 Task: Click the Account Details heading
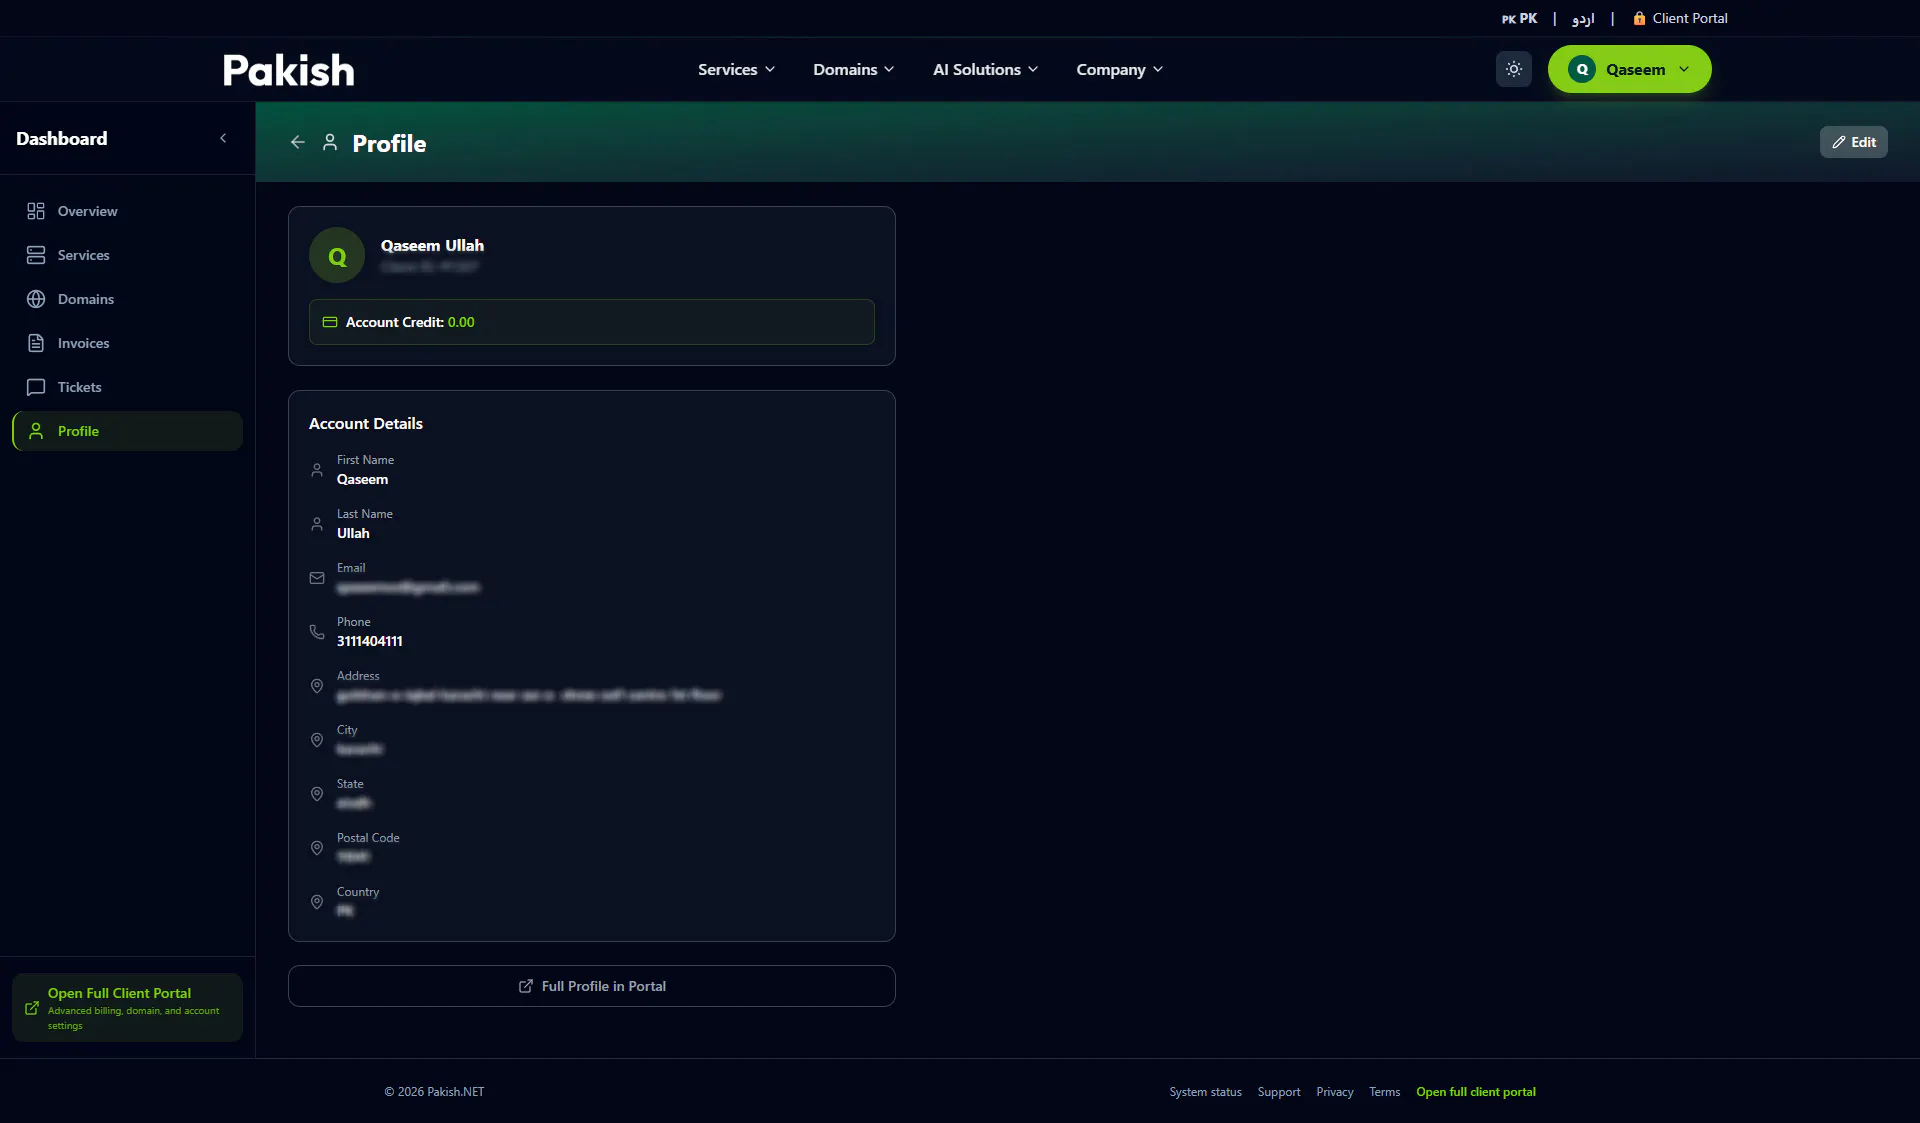coord(365,423)
